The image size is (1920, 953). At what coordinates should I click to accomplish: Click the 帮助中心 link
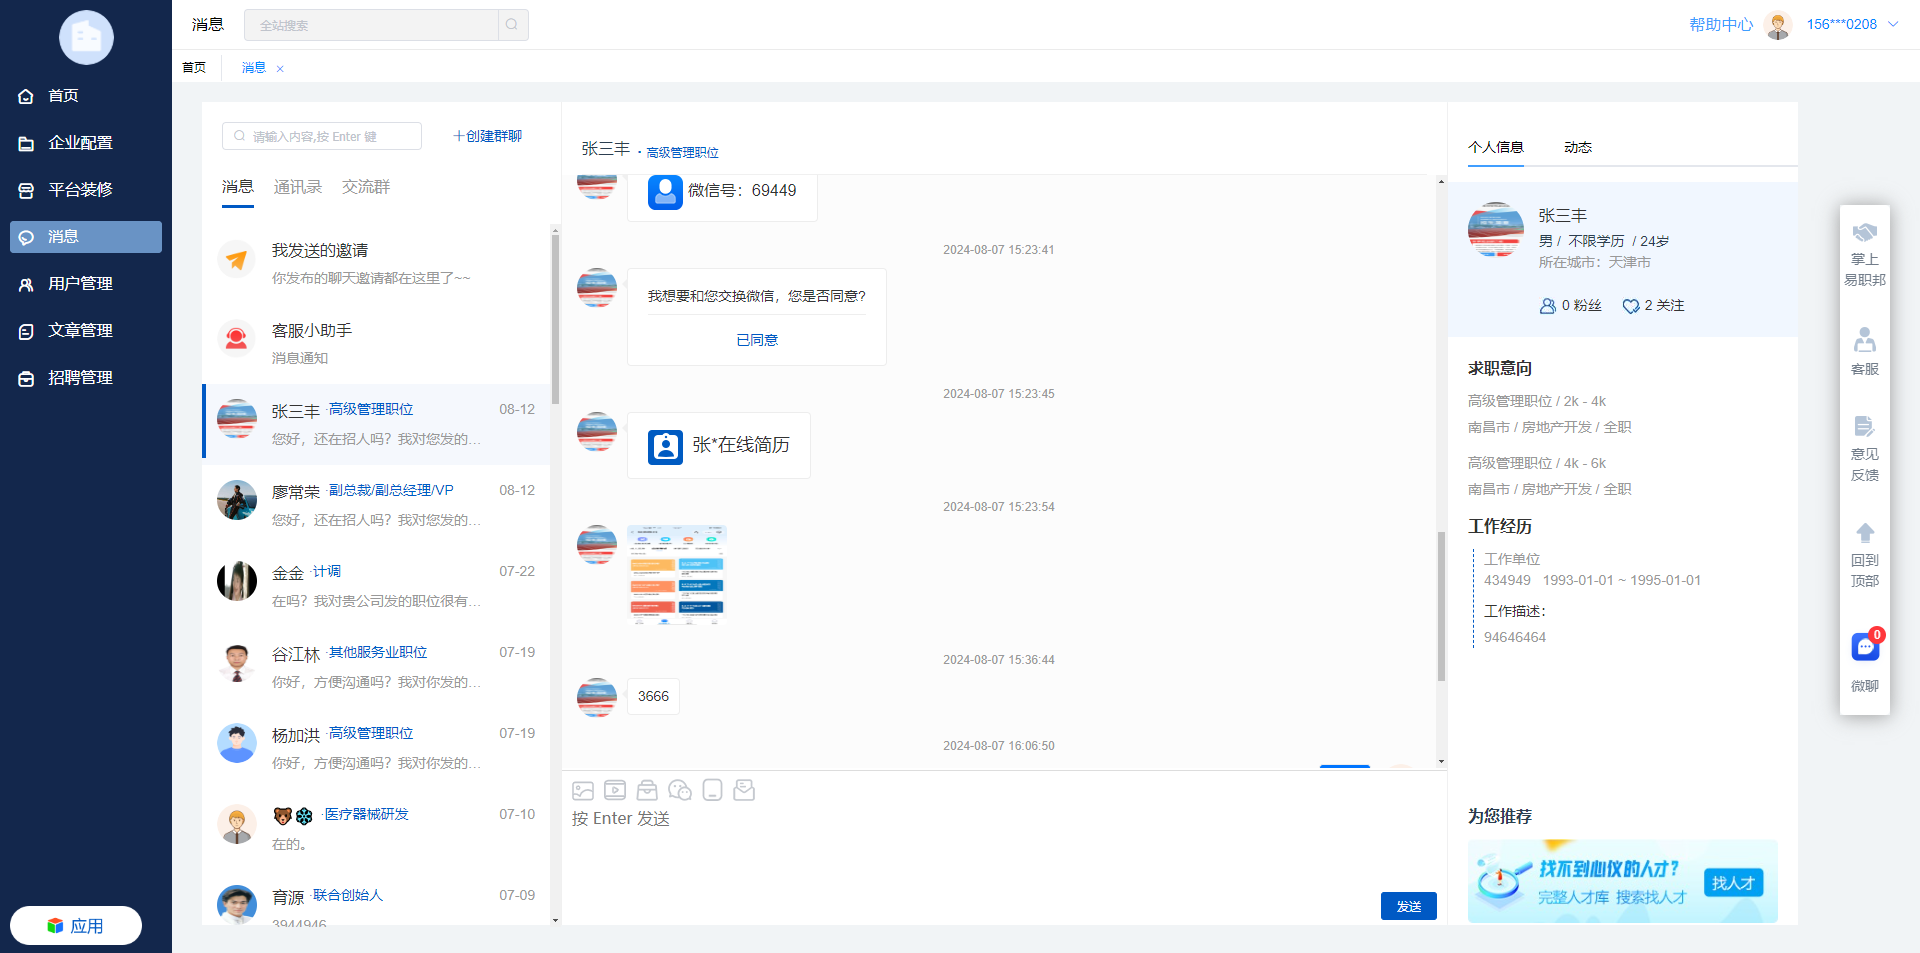[1720, 25]
